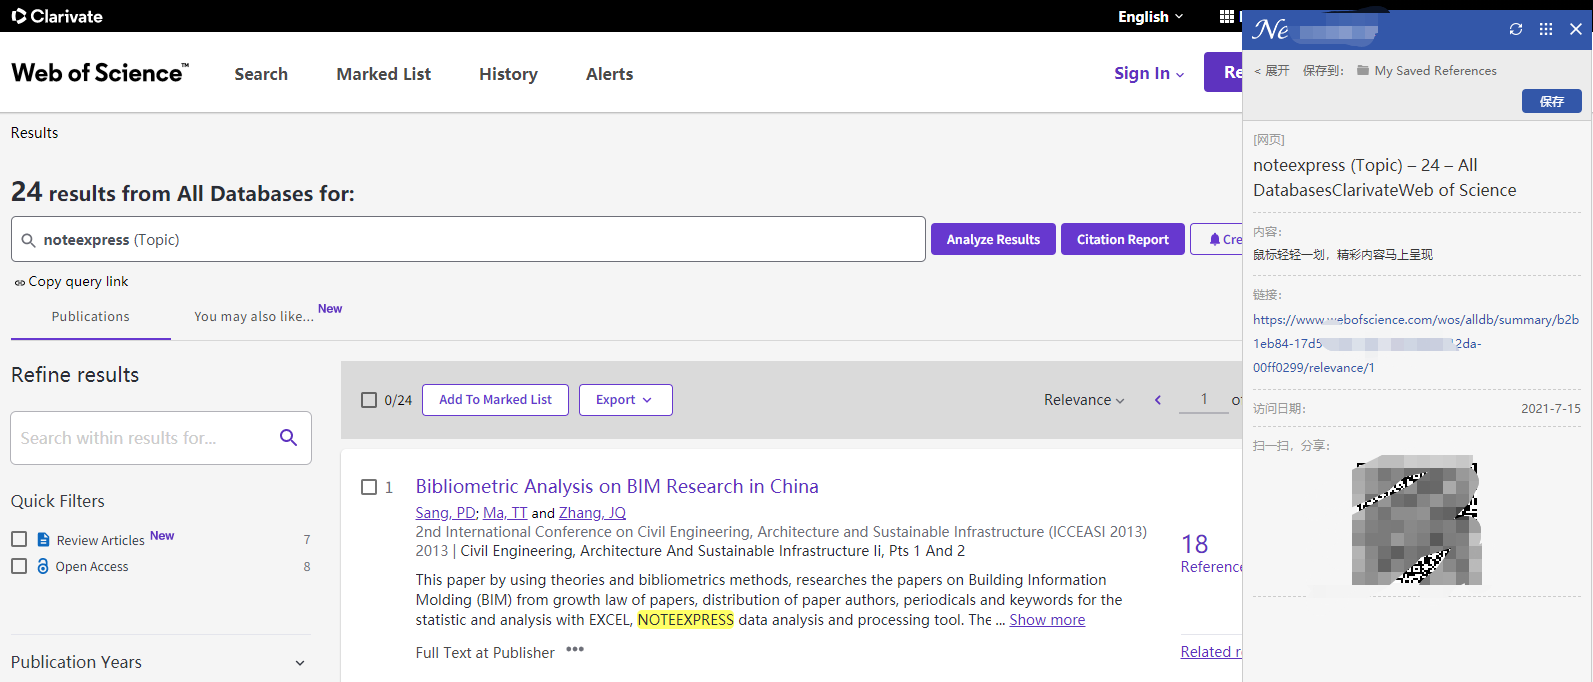The width and height of the screenshot is (1593, 682).
Task: Click the noteexpress (Topic) query field
Action: coord(468,239)
